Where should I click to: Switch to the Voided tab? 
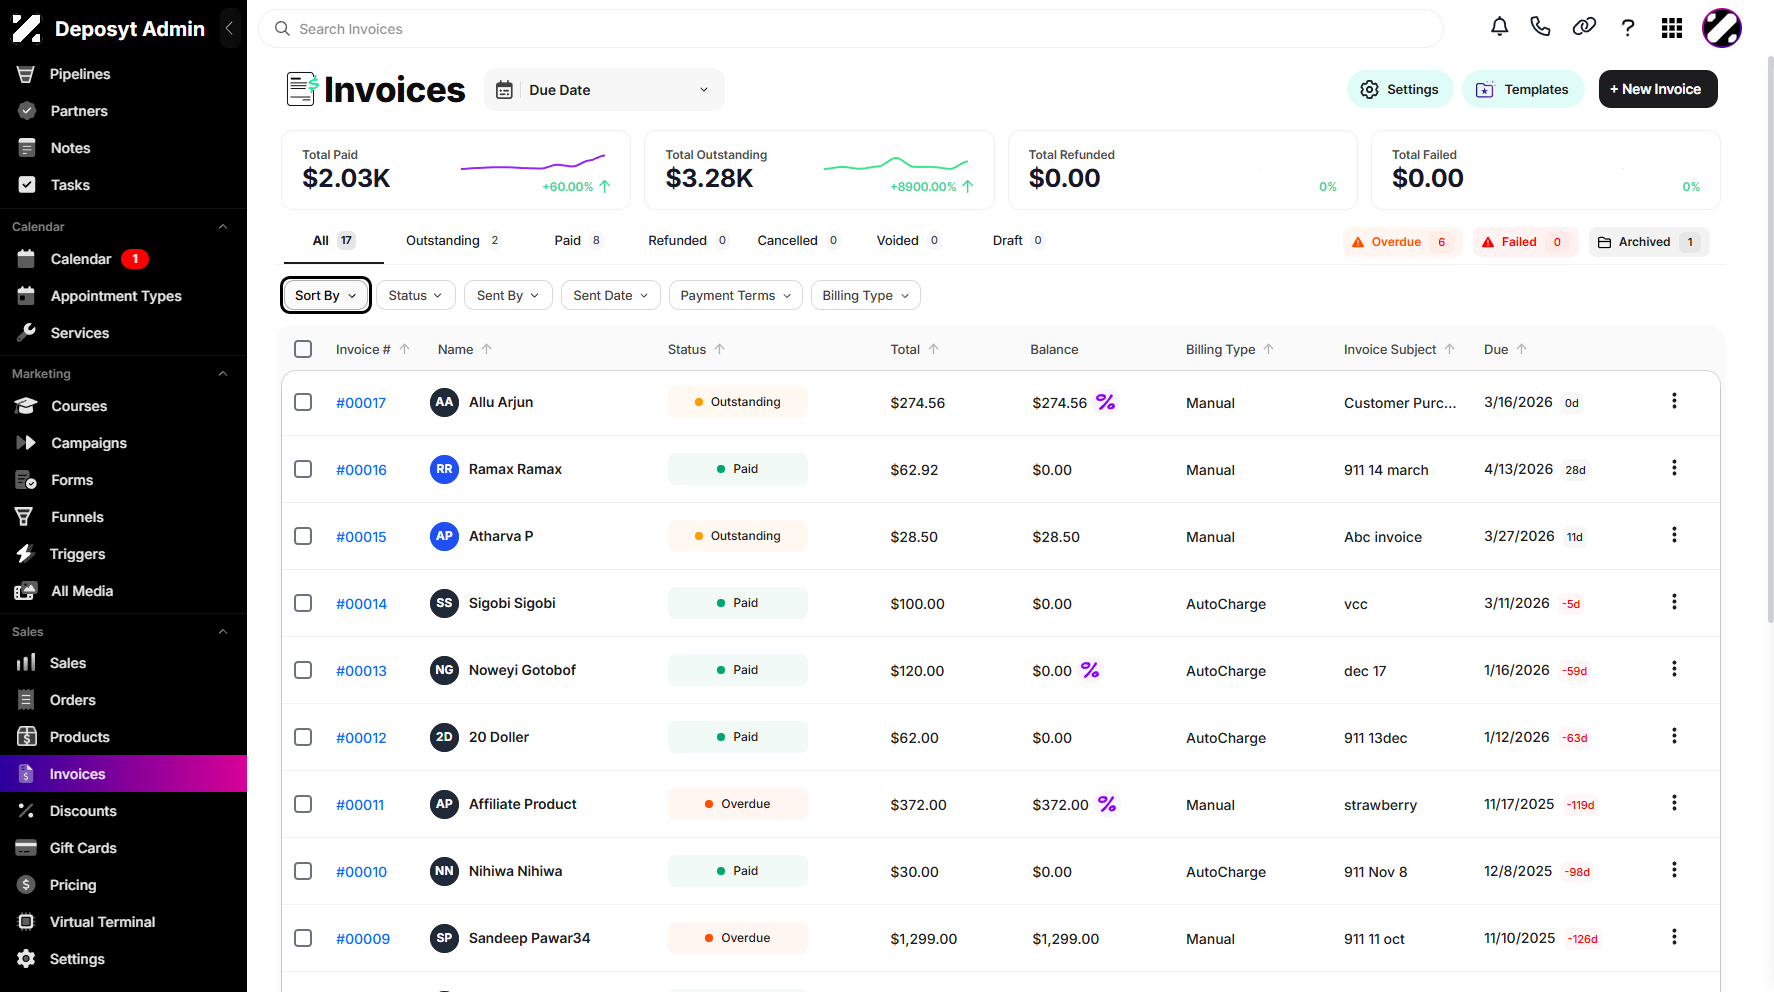coord(908,240)
